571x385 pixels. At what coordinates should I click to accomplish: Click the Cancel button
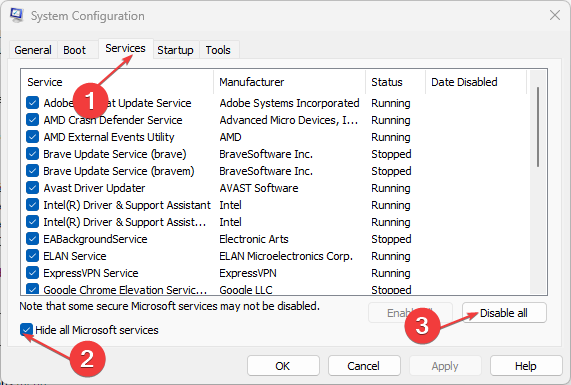364,365
